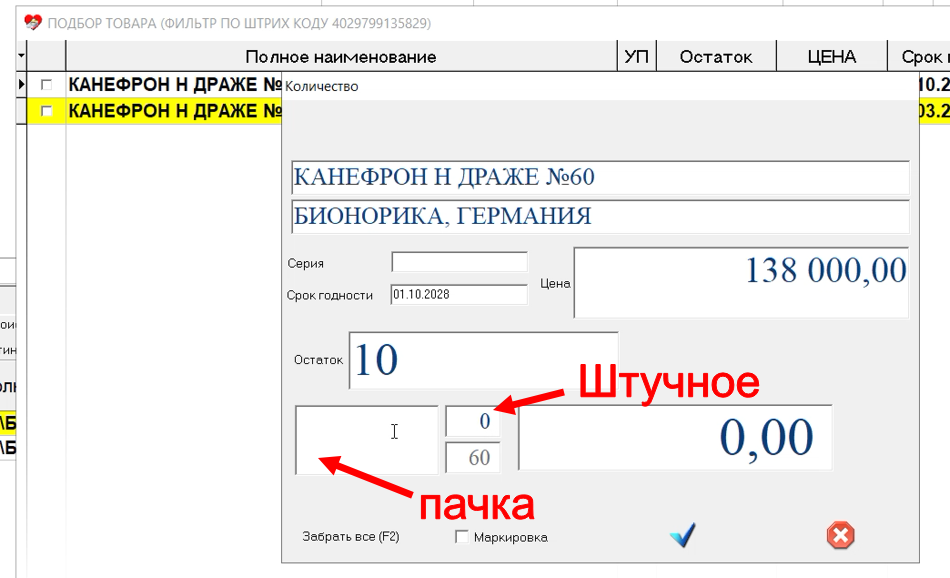Screen dimensions: 950x578
Task: Click the Остаток column header
Action: click(716, 57)
